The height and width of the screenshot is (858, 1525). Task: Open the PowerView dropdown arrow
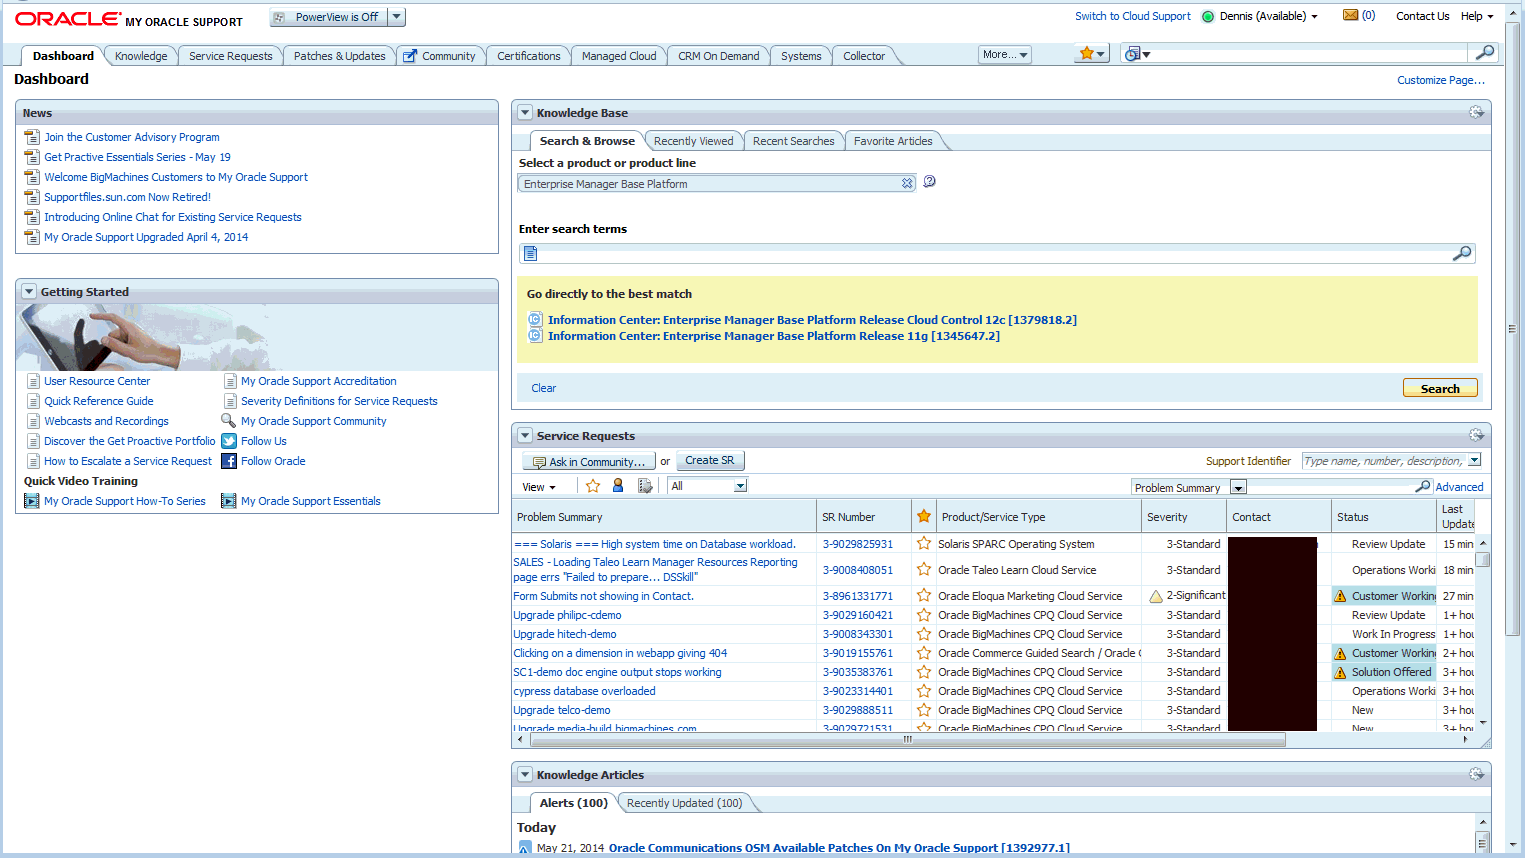396,17
